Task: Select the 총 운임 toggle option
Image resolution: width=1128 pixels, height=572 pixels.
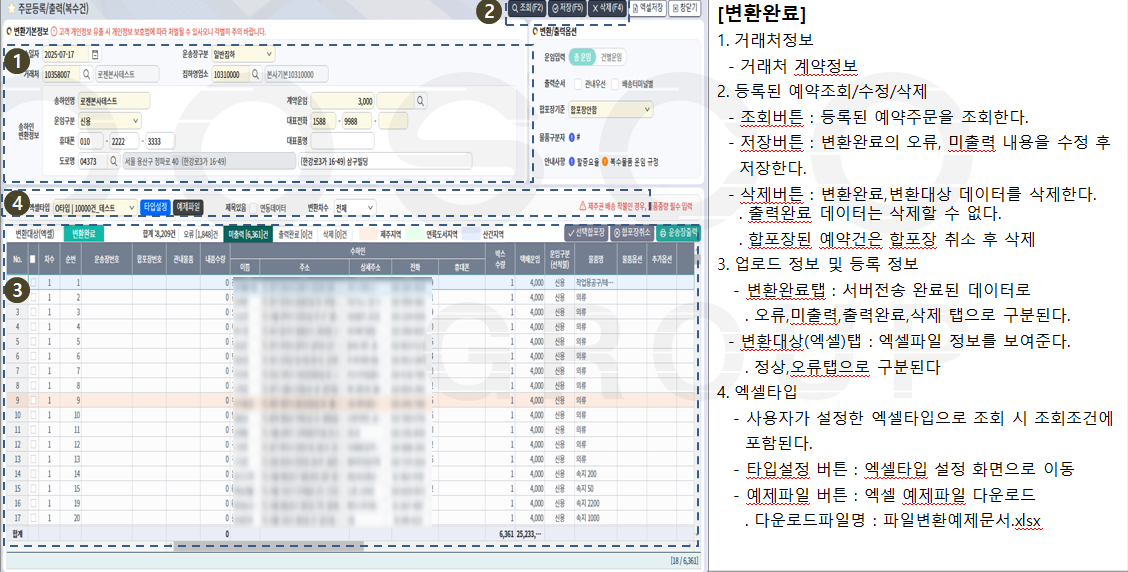Action: point(582,57)
